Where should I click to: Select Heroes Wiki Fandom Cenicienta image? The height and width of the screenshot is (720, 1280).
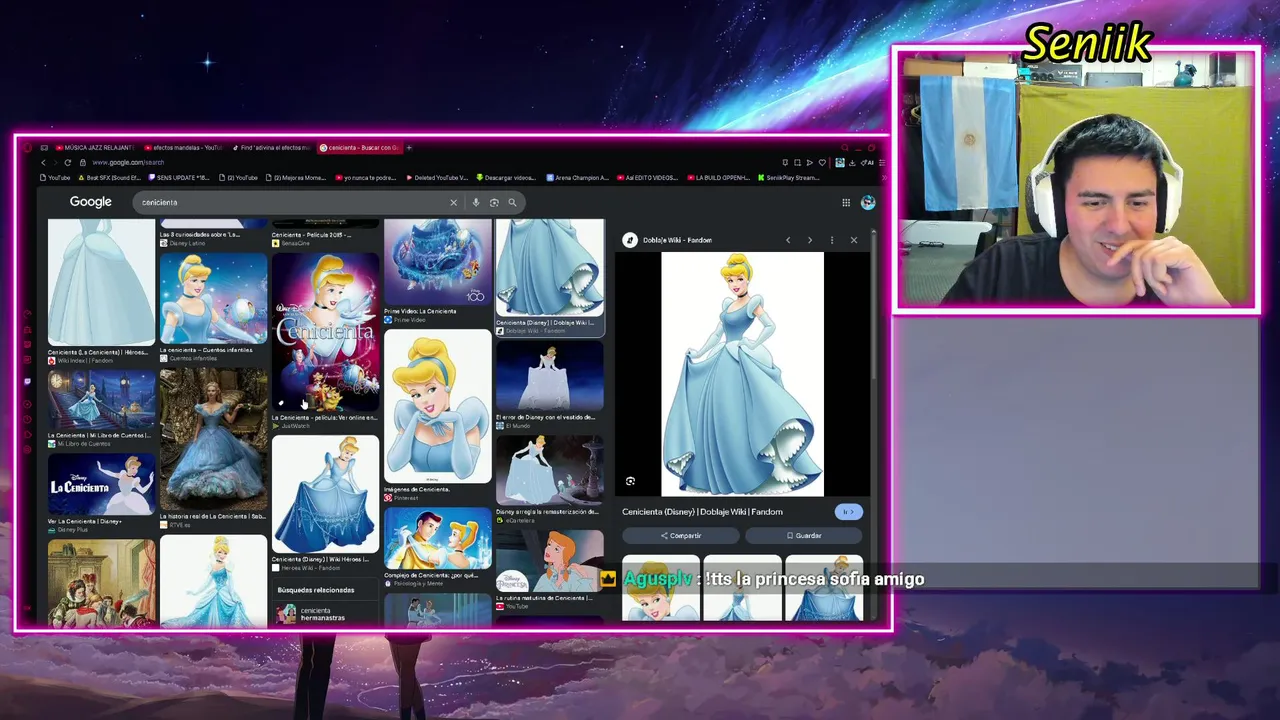325,494
